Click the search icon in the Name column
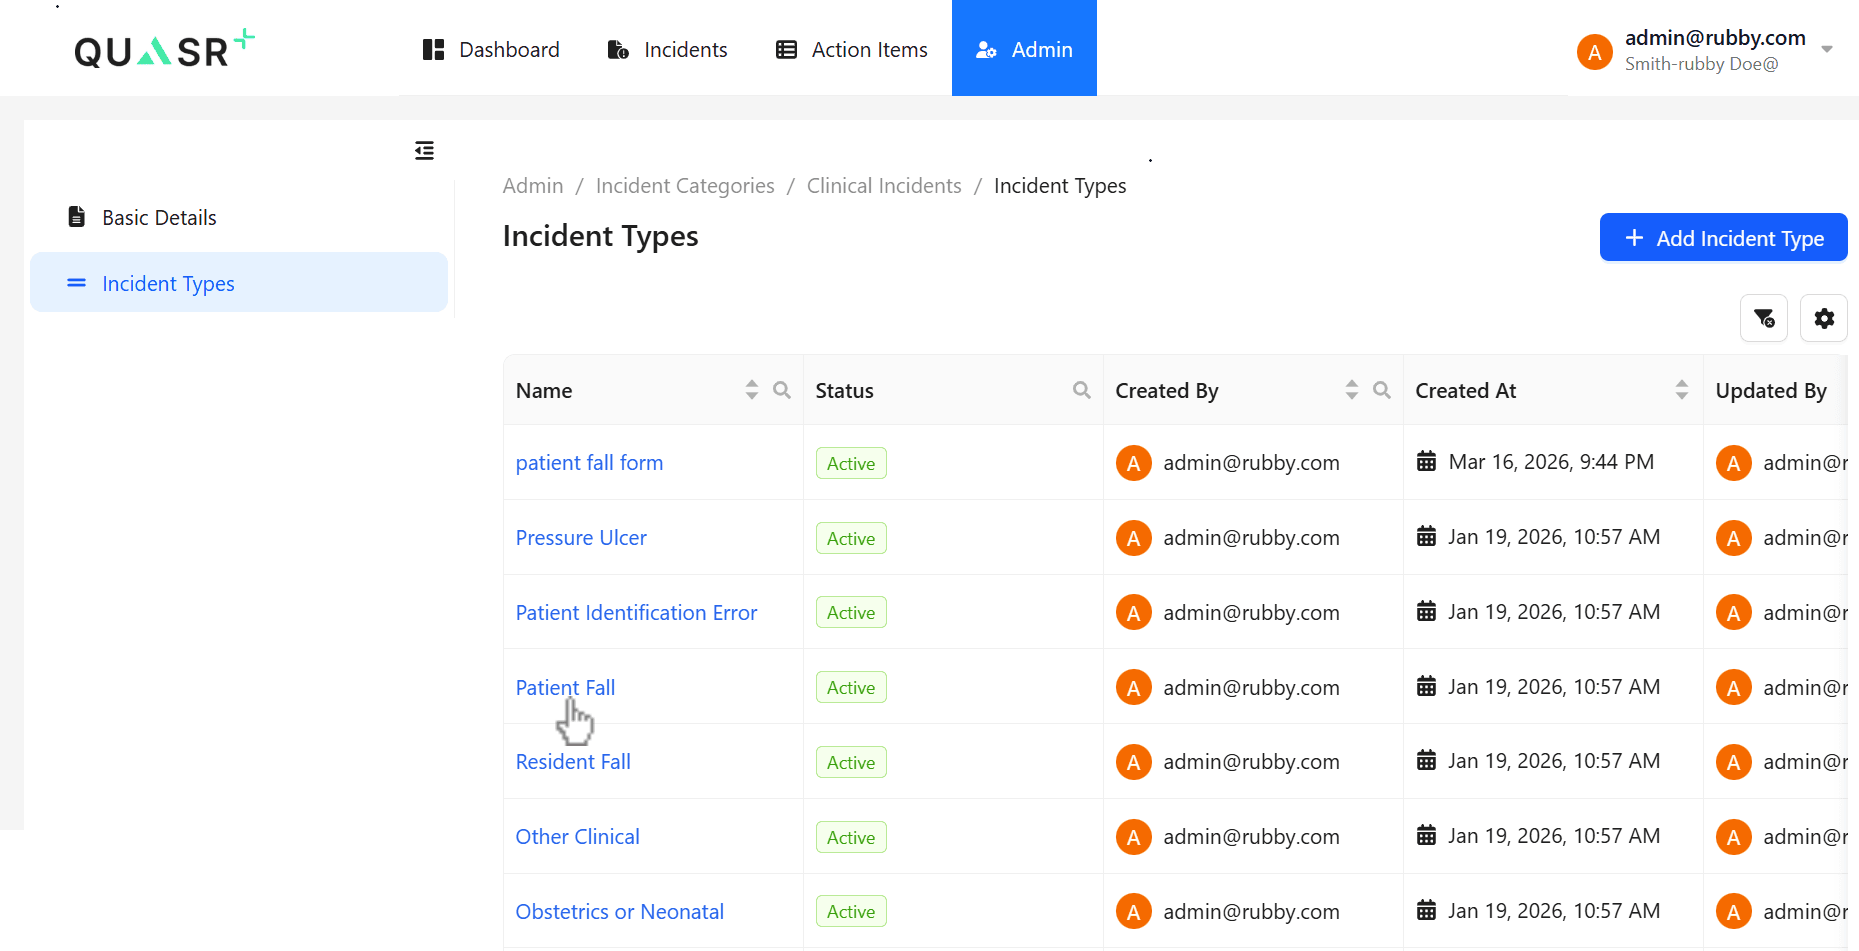 pyautogui.click(x=782, y=390)
